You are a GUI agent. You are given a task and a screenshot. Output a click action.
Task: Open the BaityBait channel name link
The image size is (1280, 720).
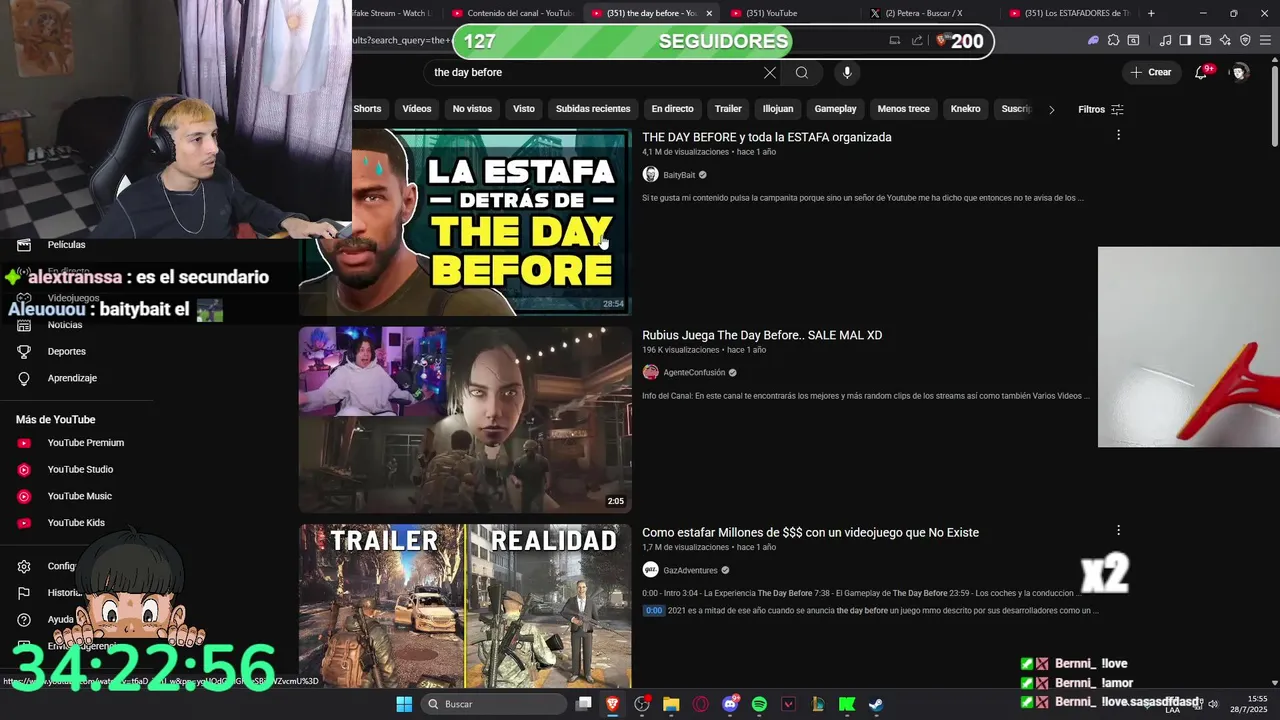(x=679, y=175)
